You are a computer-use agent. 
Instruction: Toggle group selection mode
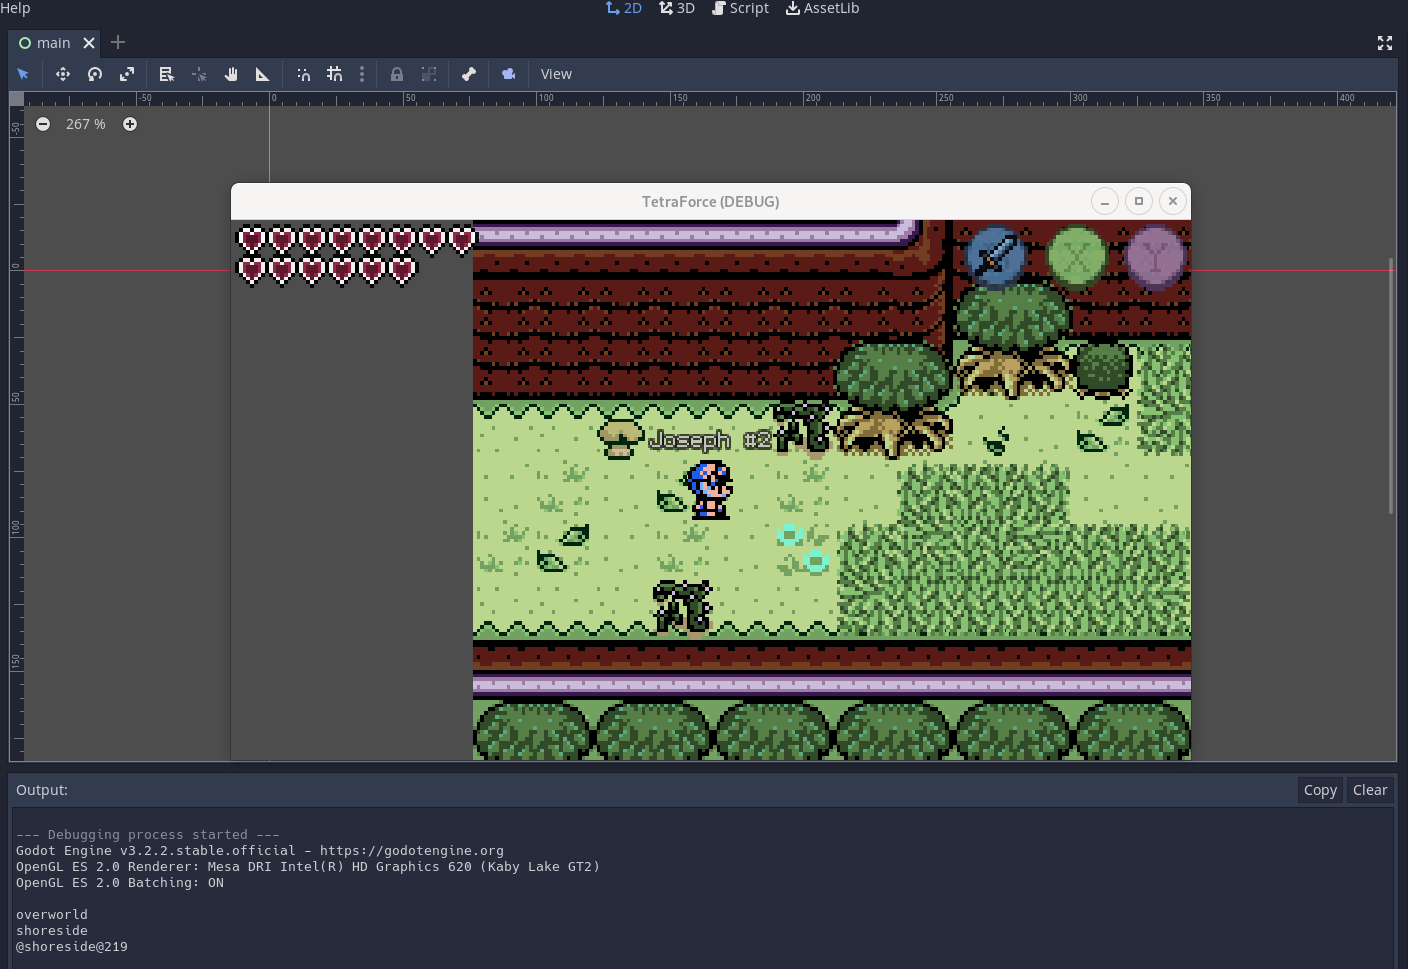(x=429, y=73)
